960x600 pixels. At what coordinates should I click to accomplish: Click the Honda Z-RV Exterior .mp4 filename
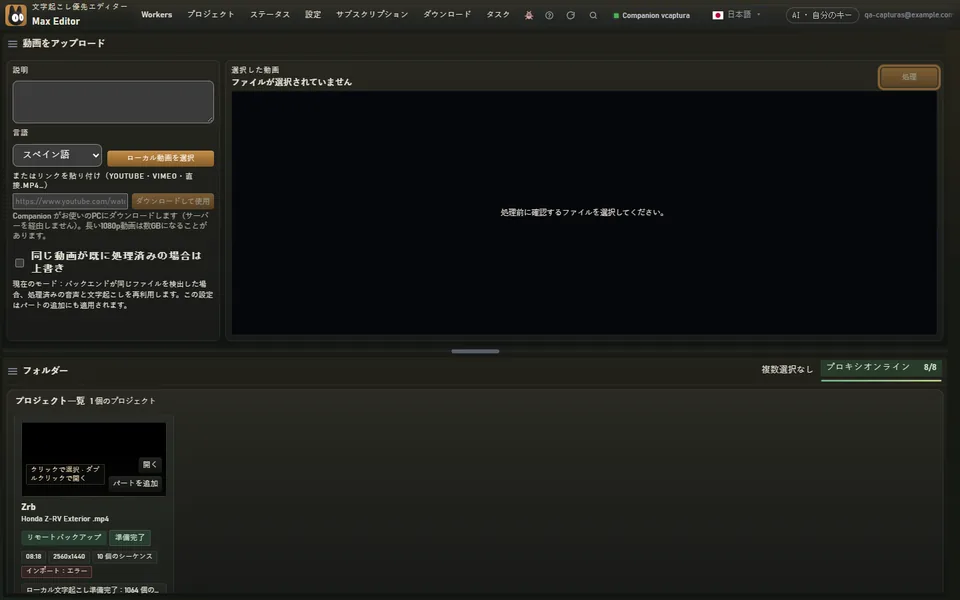65,519
